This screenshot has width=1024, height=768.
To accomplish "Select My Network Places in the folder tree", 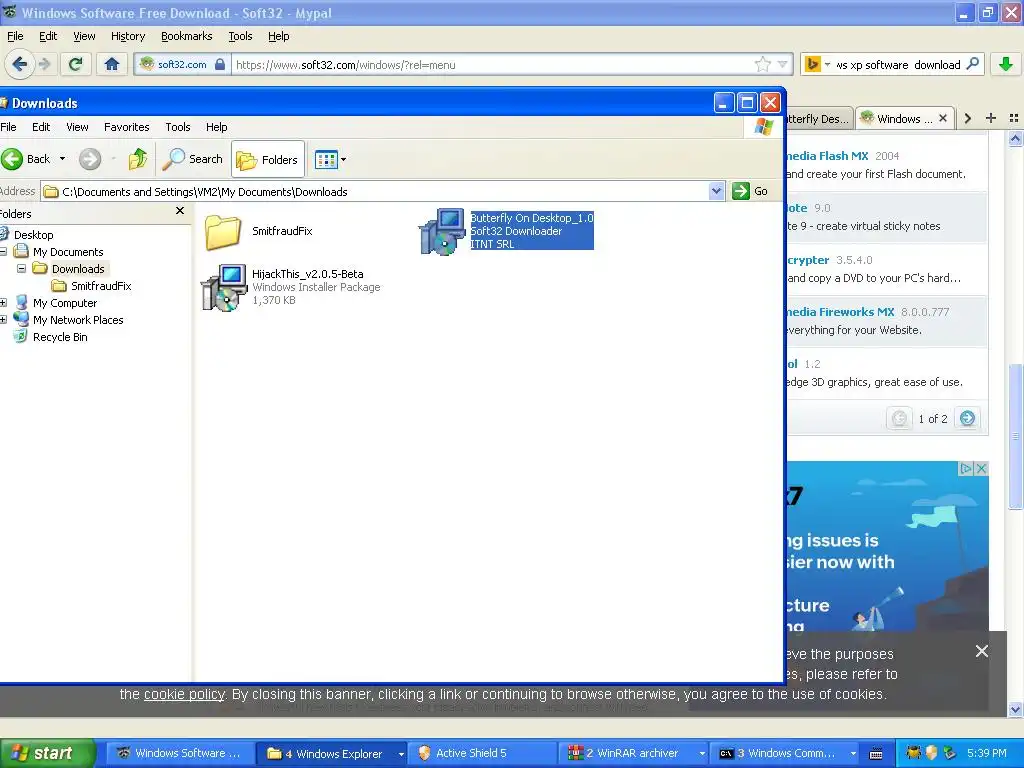I will click(78, 320).
